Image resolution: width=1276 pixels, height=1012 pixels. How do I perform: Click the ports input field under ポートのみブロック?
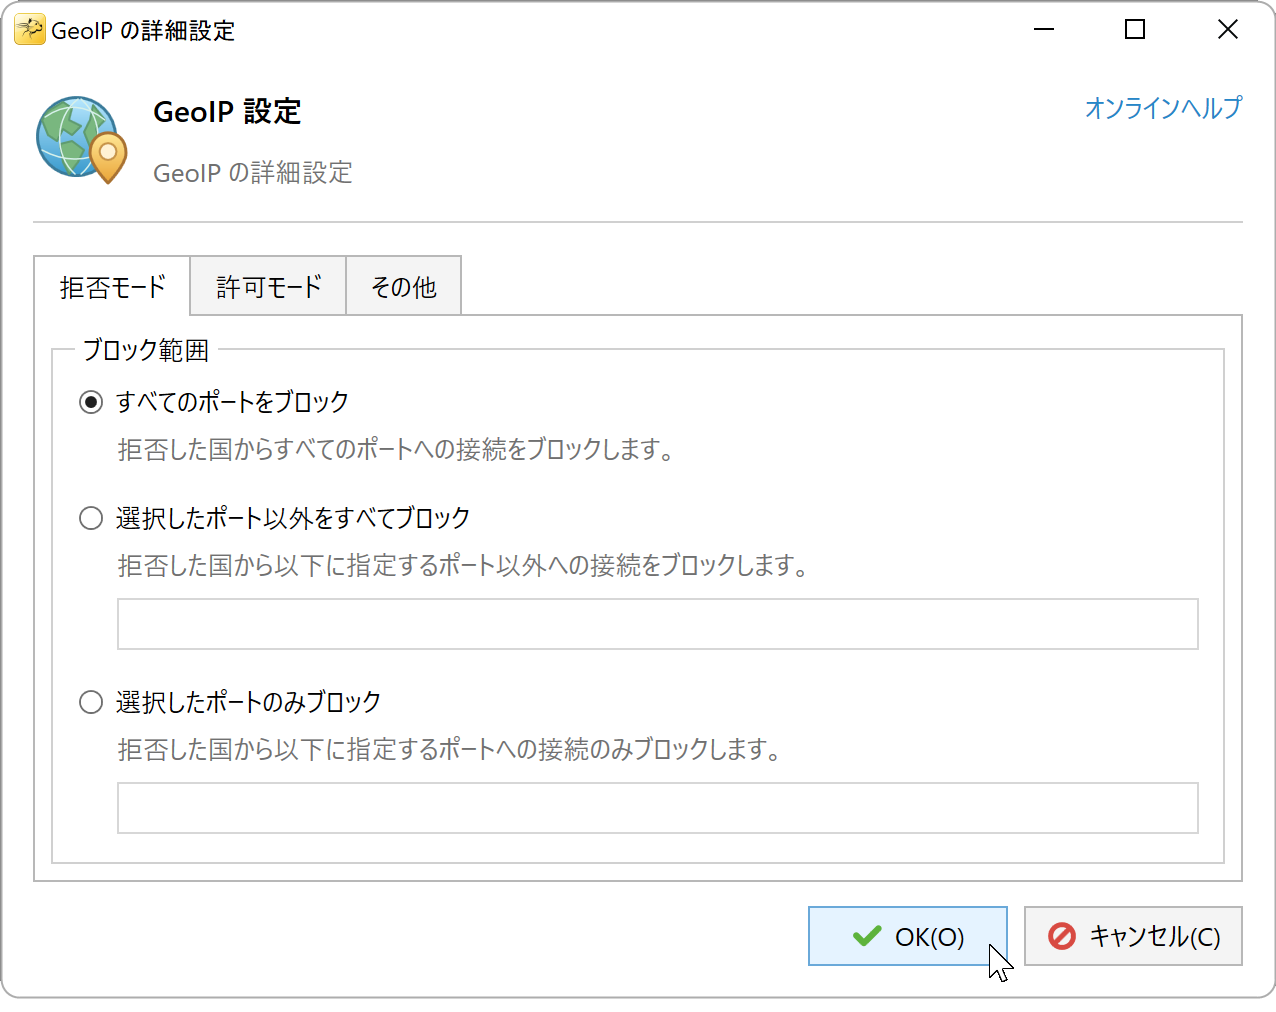click(658, 808)
